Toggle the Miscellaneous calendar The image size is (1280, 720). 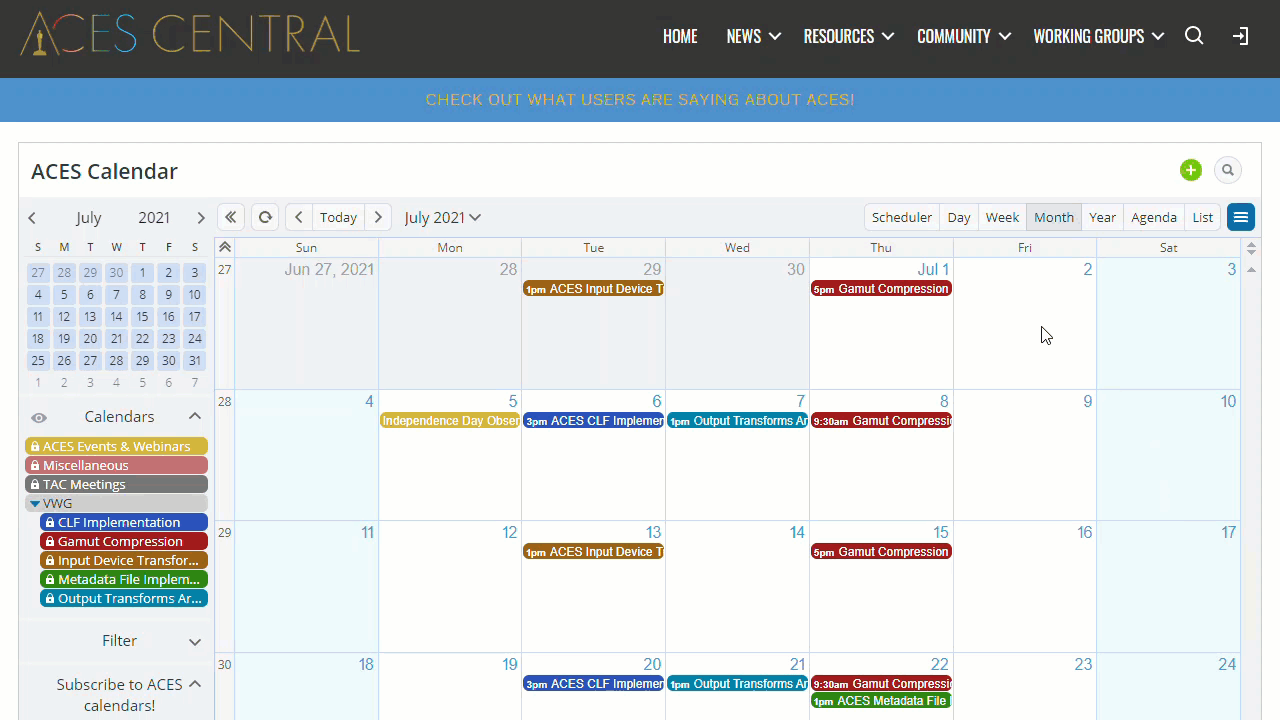point(116,465)
